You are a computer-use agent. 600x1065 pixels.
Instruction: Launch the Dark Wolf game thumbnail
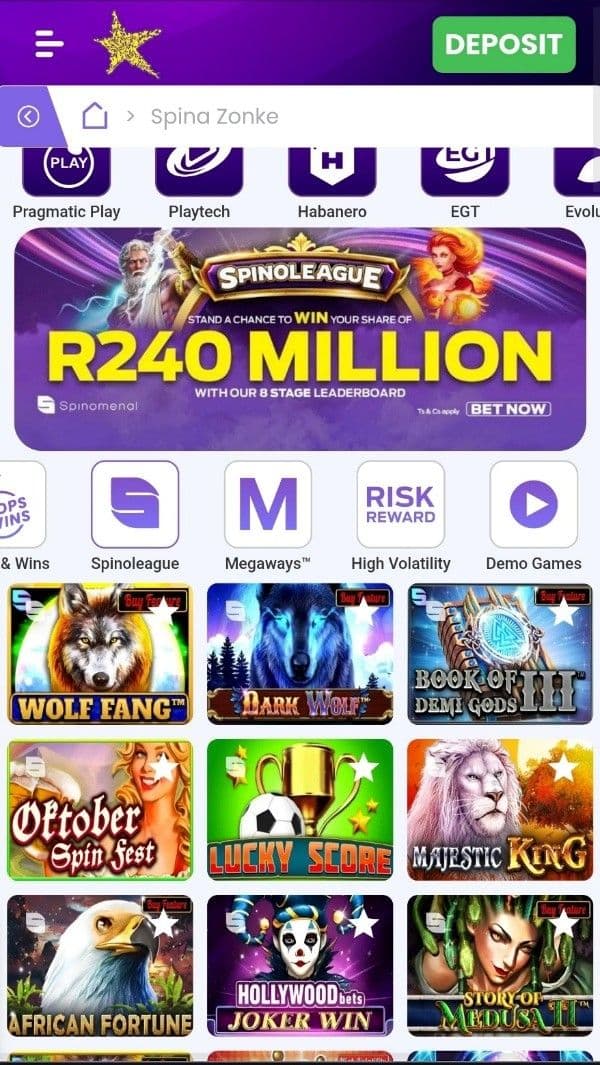pos(300,654)
